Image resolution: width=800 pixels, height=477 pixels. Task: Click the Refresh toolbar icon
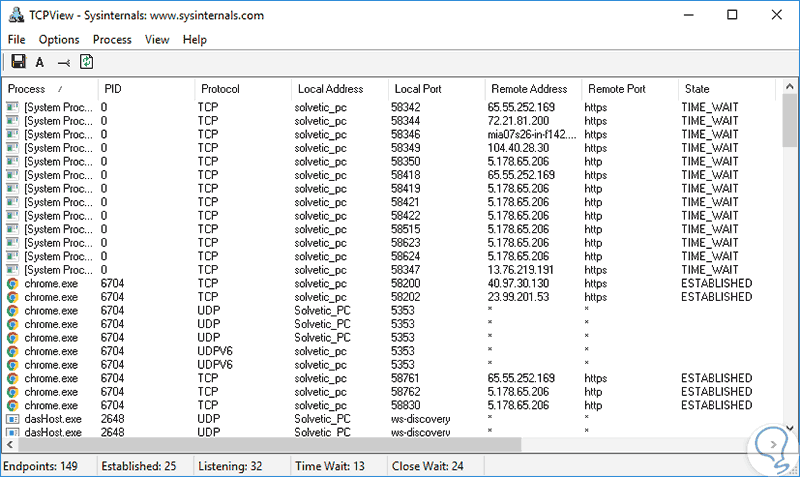tap(86, 62)
